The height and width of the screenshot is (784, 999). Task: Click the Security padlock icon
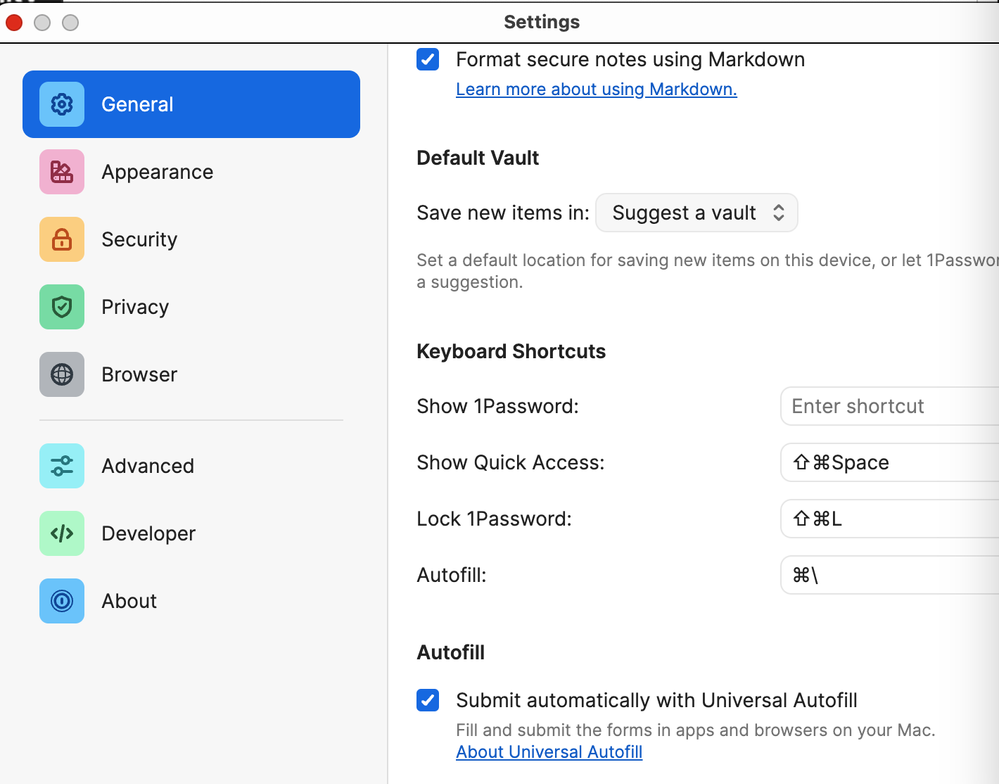tap(62, 240)
